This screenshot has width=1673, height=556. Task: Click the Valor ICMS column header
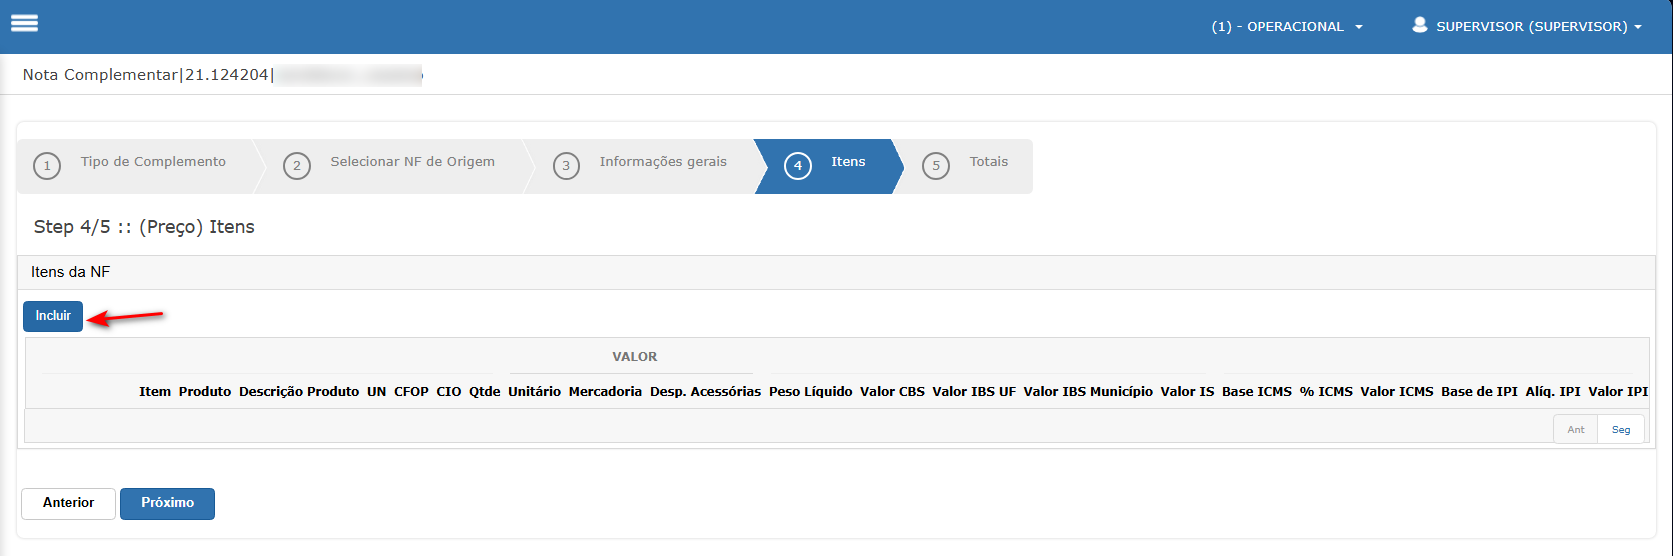click(x=1396, y=392)
